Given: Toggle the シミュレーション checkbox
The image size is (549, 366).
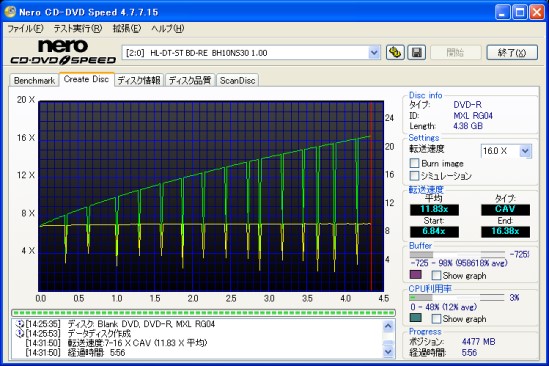Looking at the screenshot, I should pos(414,175).
